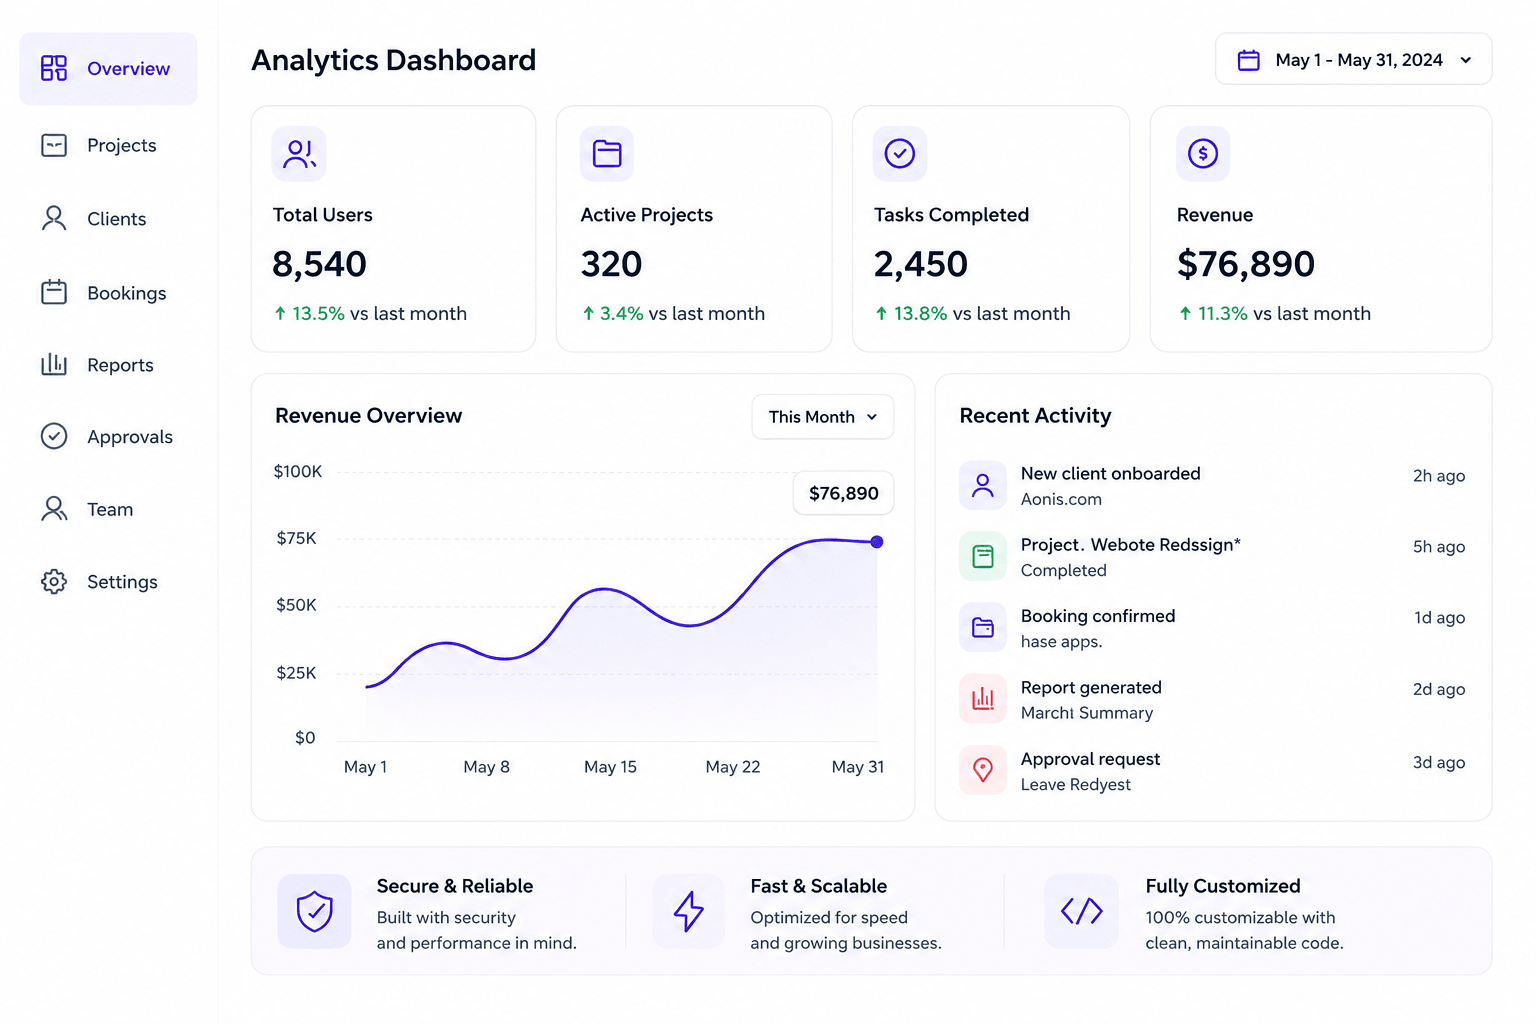Click the Overview grid icon in sidebar

click(54, 68)
